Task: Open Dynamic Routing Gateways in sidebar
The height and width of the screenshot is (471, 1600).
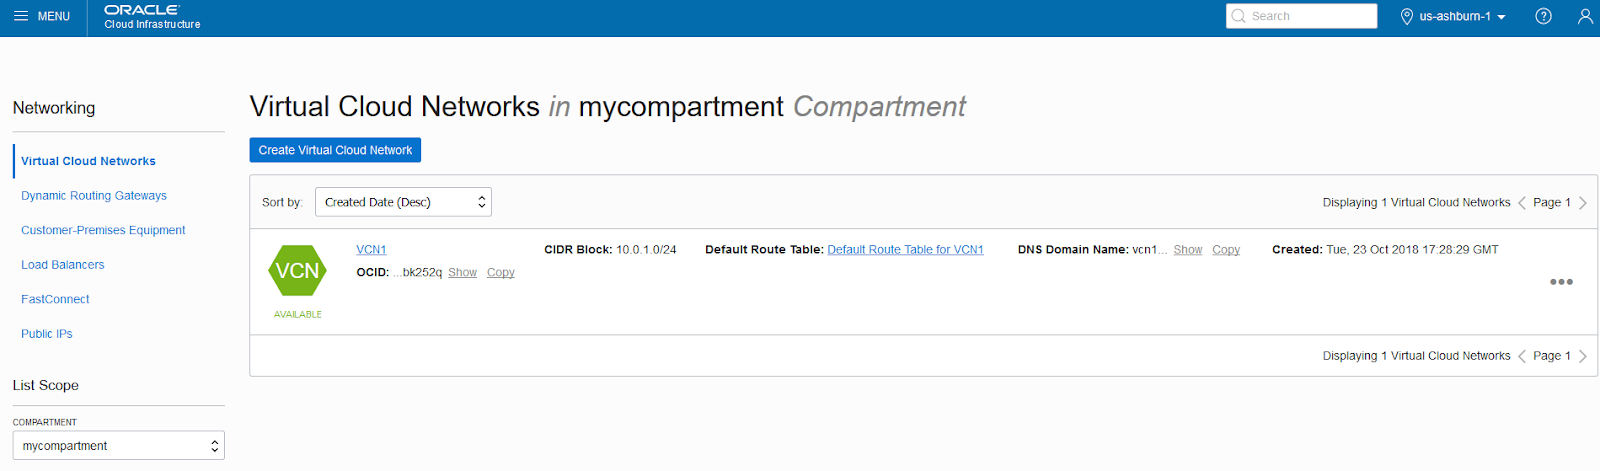Action: tap(94, 196)
